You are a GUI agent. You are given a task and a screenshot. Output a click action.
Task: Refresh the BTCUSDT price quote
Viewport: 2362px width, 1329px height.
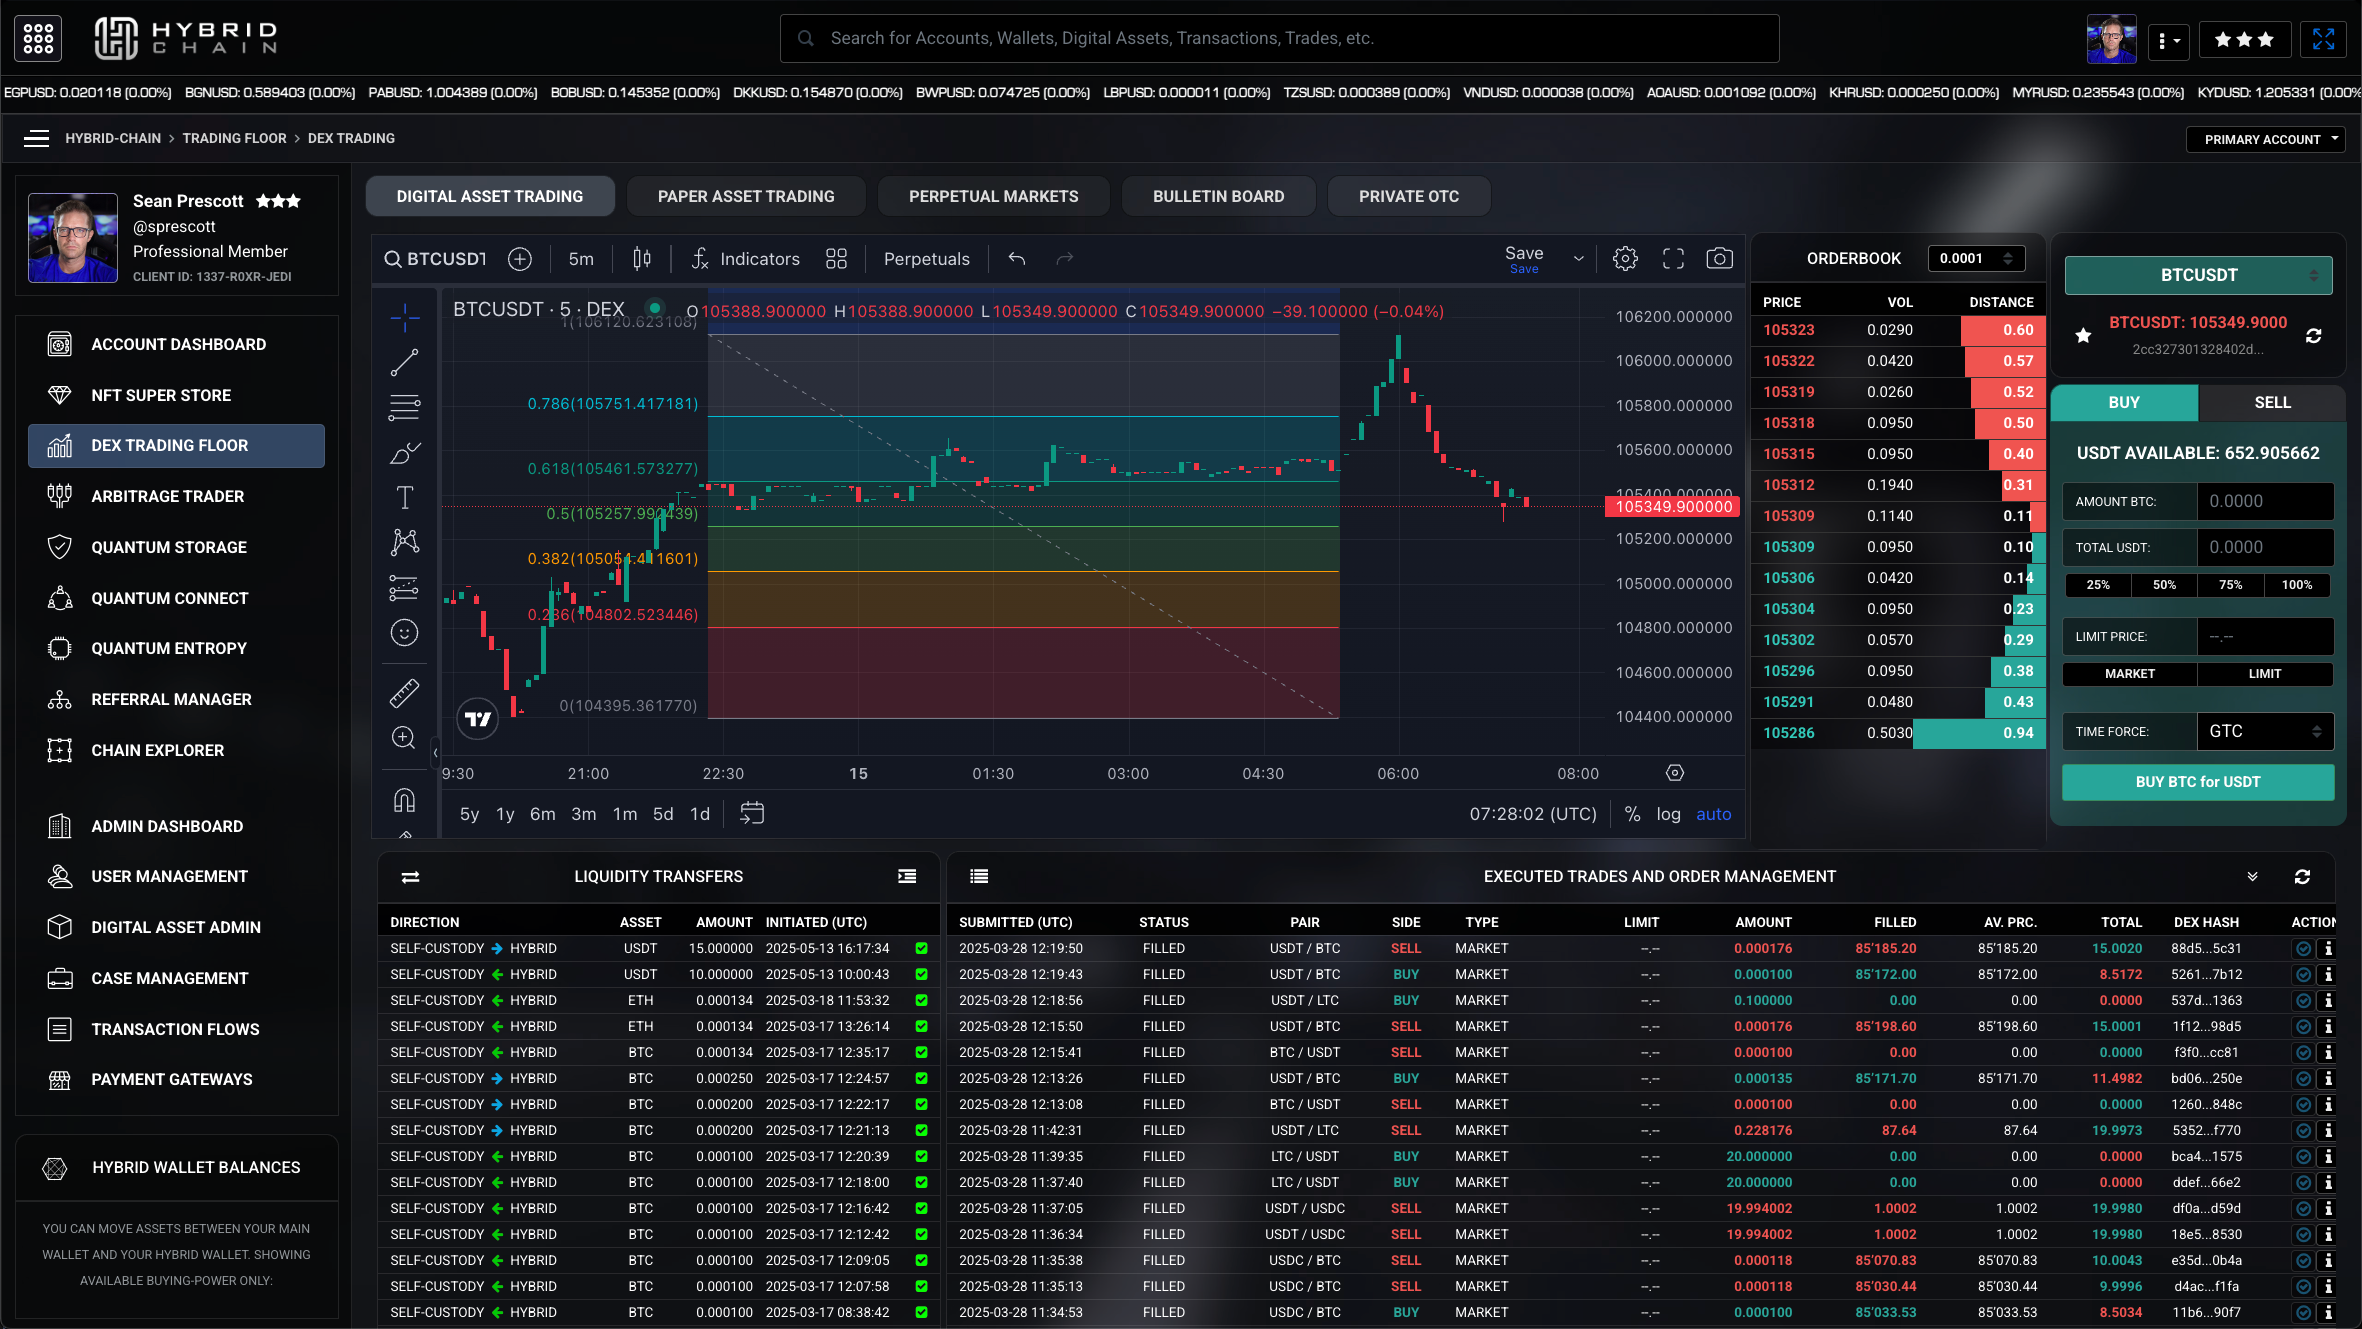pyautogui.click(x=2313, y=336)
